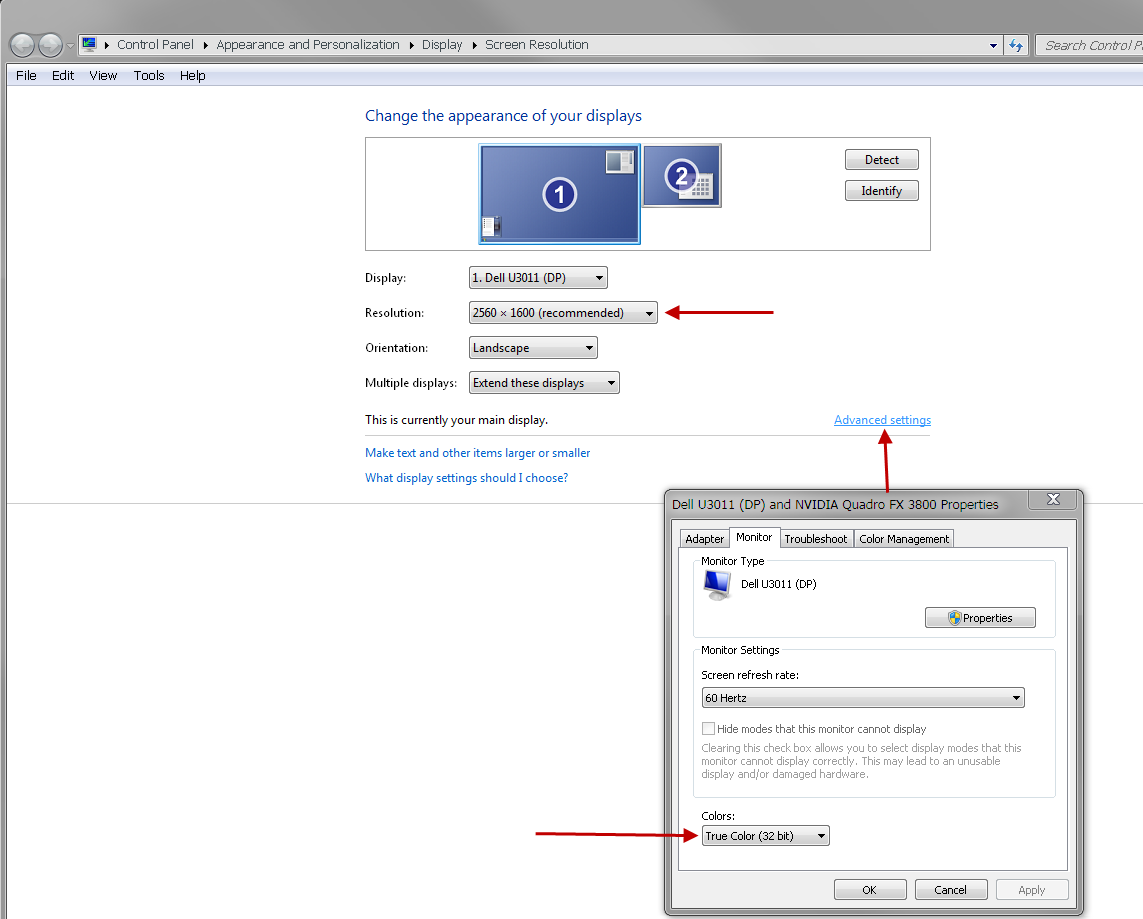The width and height of the screenshot is (1143, 919).
Task: Click the Detect button
Action: (x=881, y=160)
